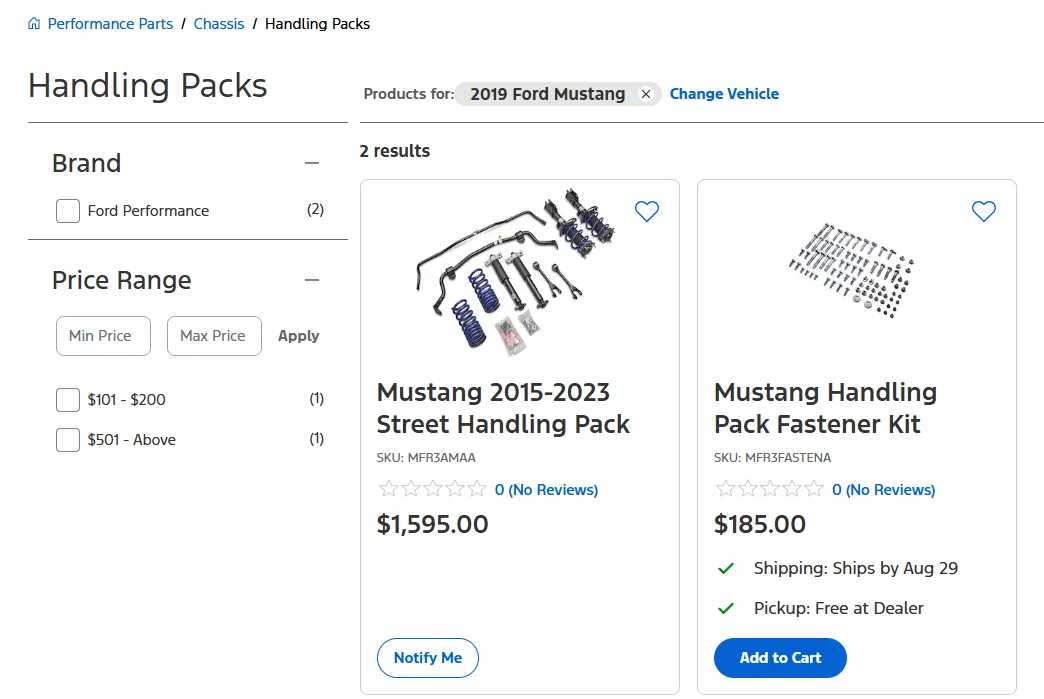Apply the entered price range
This screenshot has width=1044, height=699.
[298, 336]
